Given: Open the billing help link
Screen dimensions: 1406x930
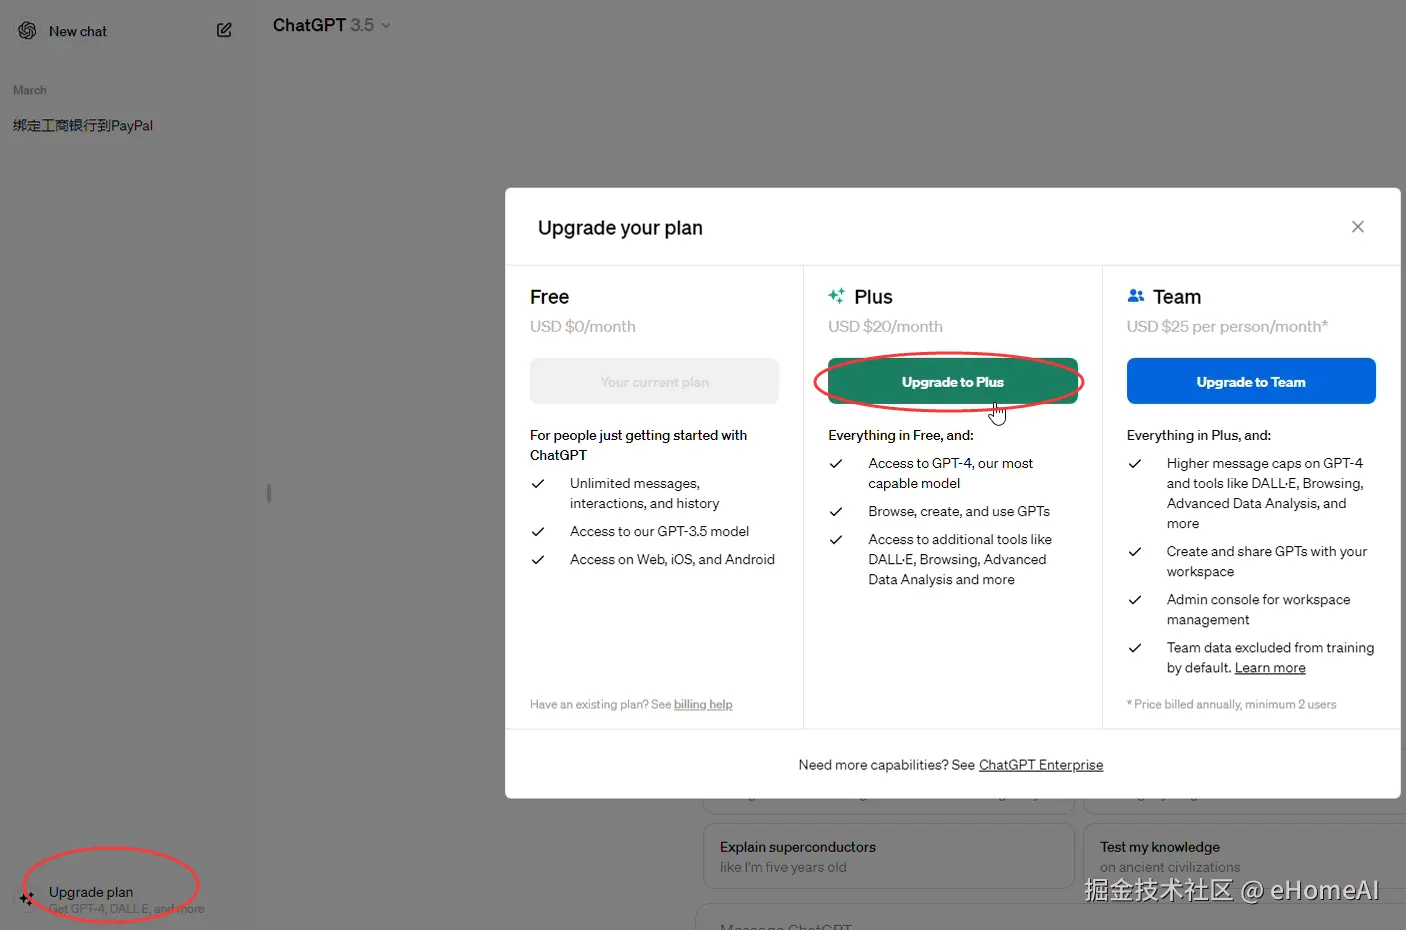Looking at the screenshot, I should tap(703, 705).
